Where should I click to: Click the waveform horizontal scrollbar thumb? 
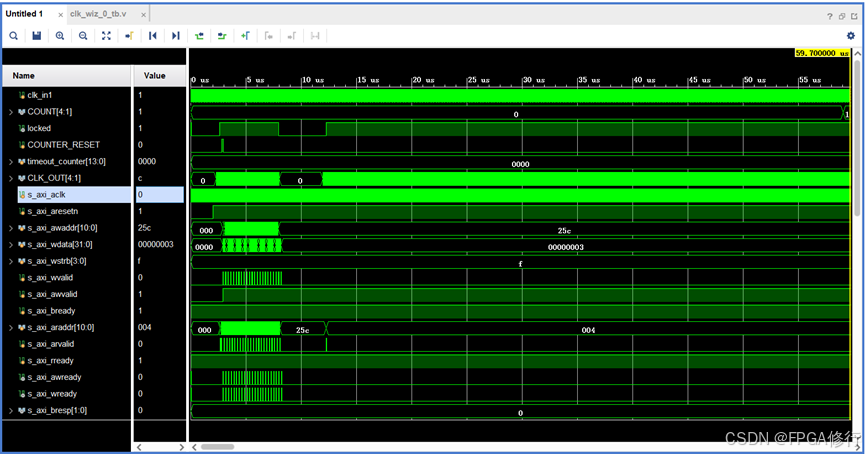point(217,447)
